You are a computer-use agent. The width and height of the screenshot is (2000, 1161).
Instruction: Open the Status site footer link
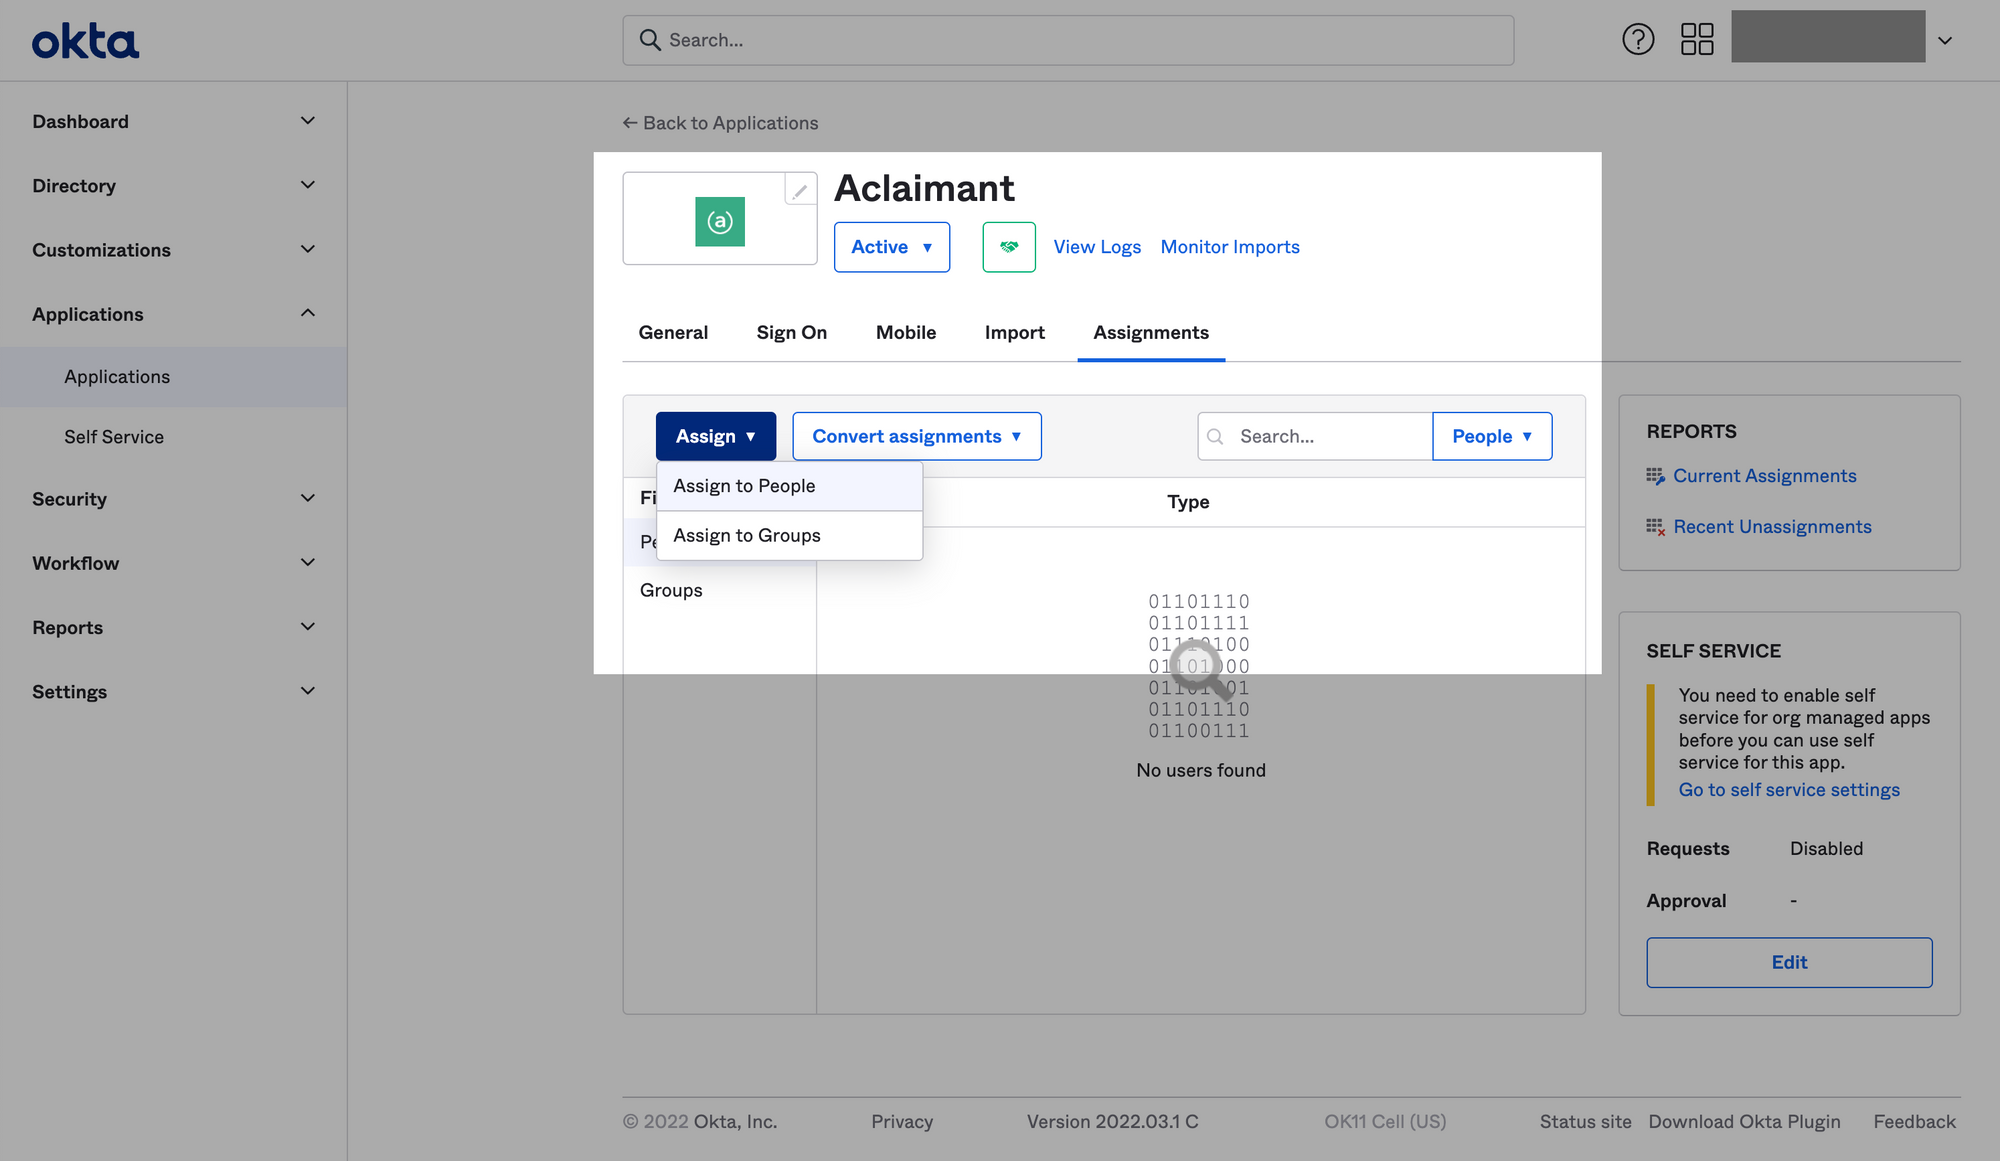(1585, 1122)
